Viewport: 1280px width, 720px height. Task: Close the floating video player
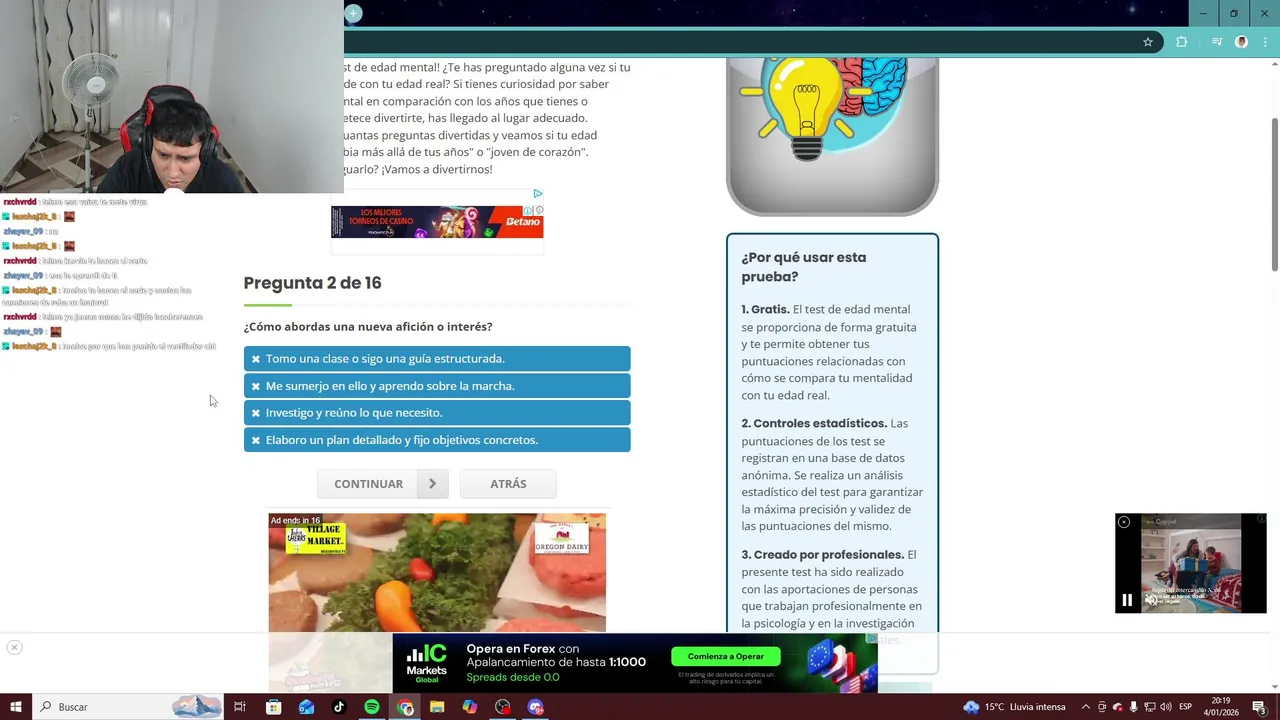point(1124,522)
